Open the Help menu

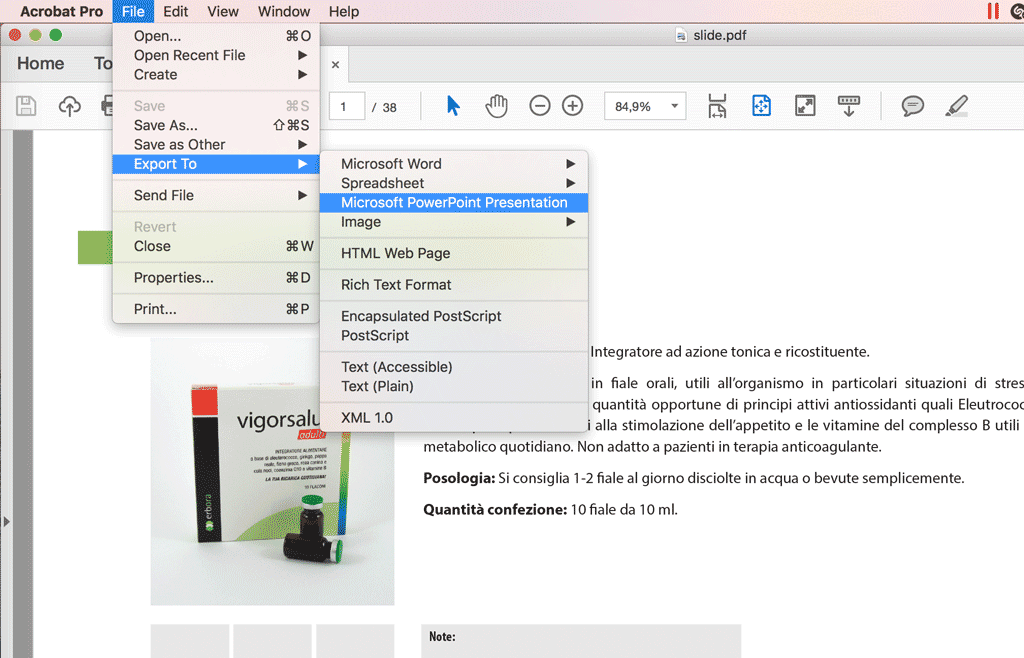(x=344, y=11)
